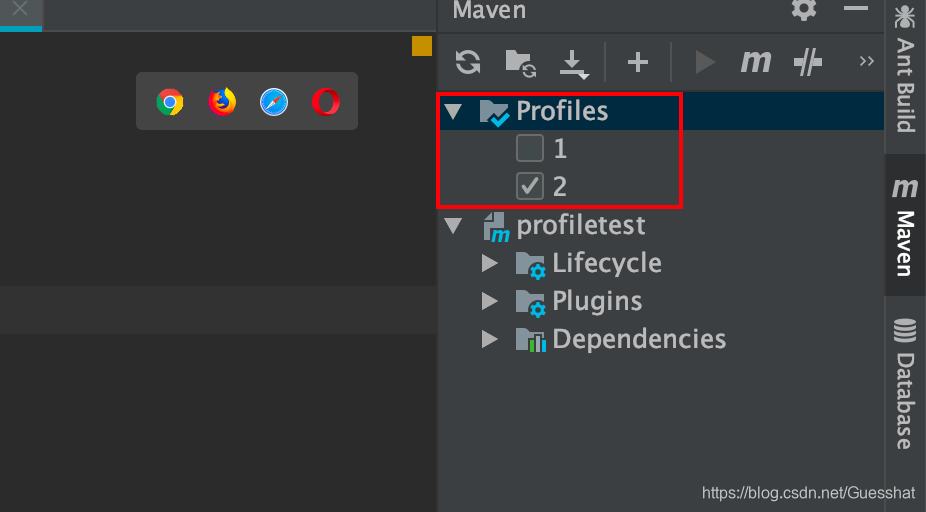
Task: Click the Maven panel title
Action: [x=489, y=10]
